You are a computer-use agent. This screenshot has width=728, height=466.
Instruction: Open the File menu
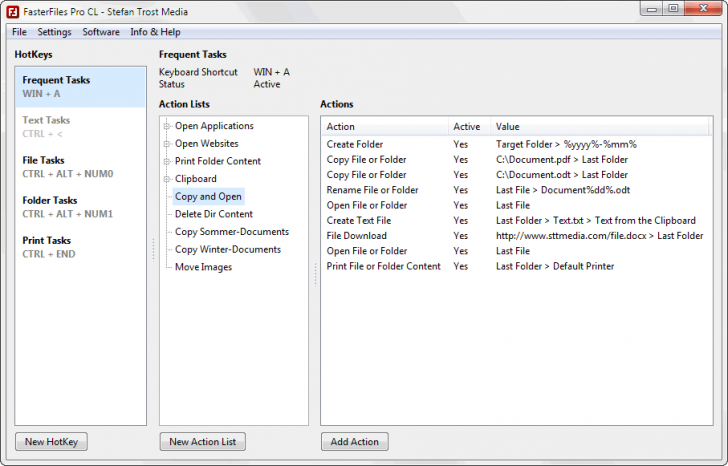click(x=19, y=32)
